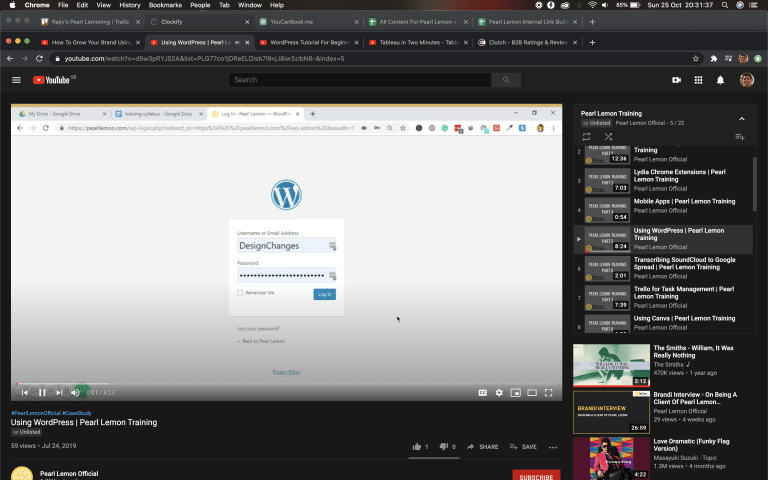768x480 pixels.
Task: Open the YouTube apps grid
Action: [x=698, y=80]
